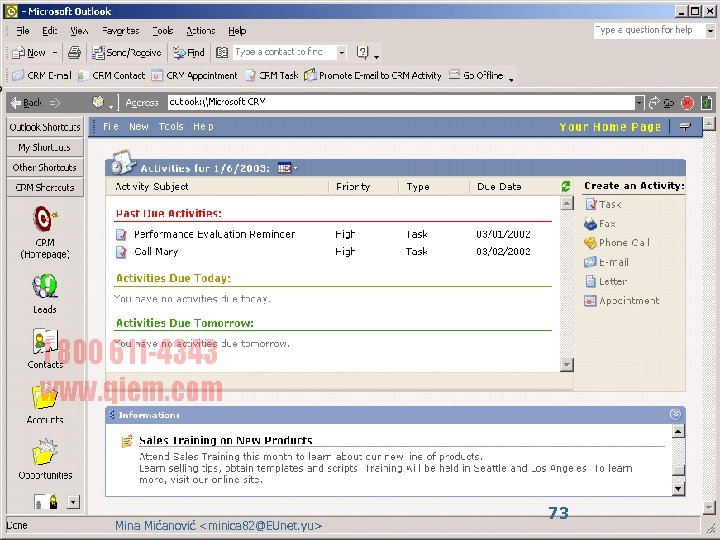Open the New item dropdown arrow
The height and width of the screenshot is (540, 720).
point(55,53)
